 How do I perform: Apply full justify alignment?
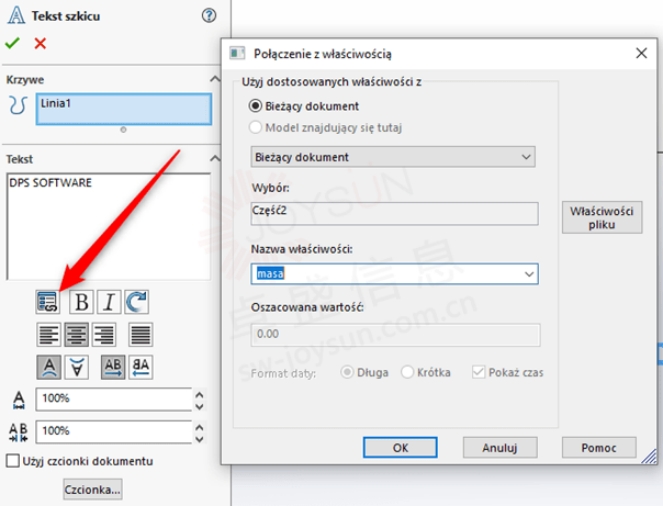(x=140, y=334)
